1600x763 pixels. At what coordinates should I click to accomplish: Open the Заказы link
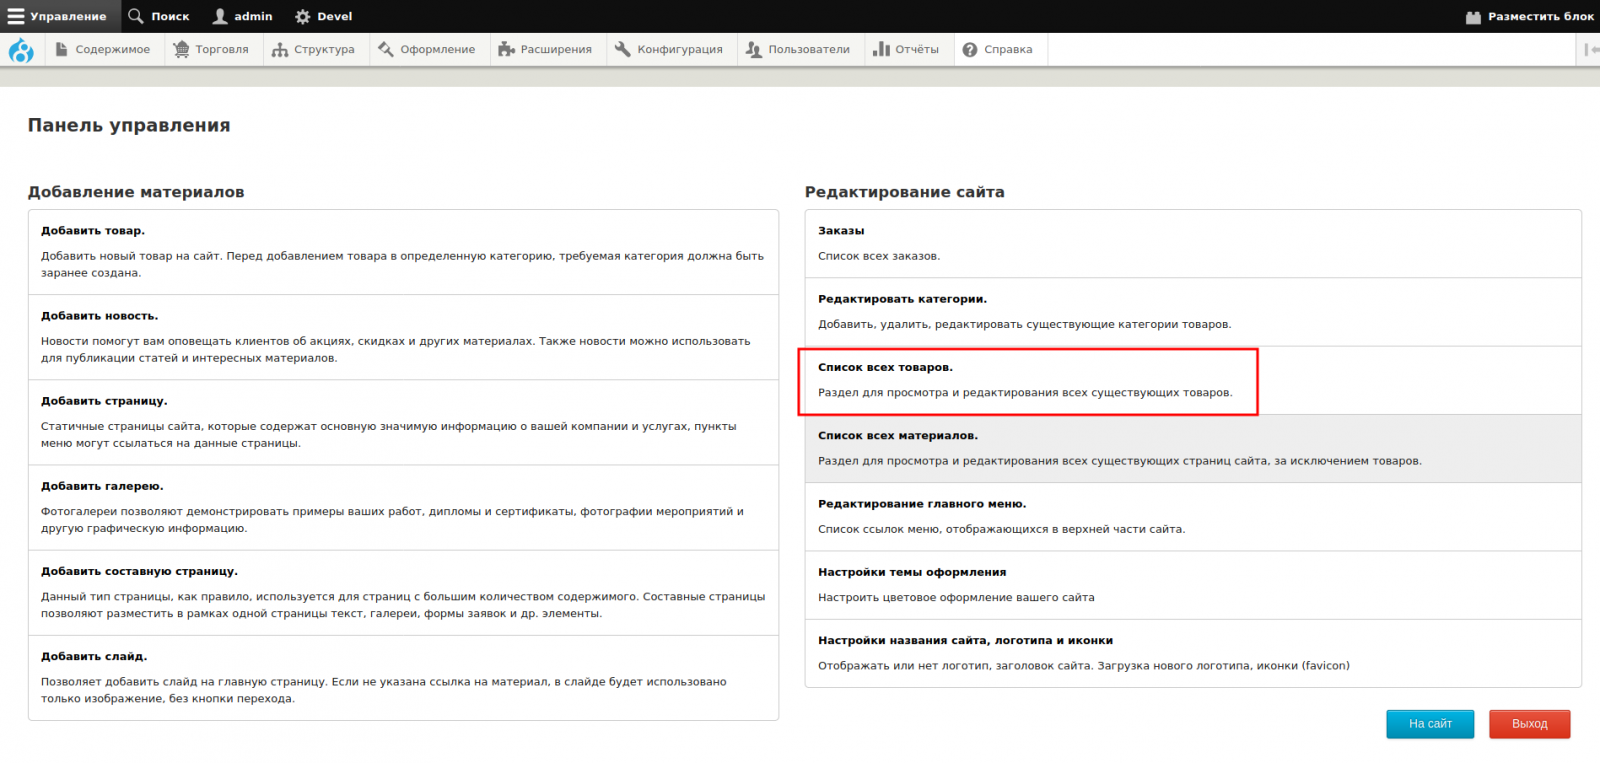(841, 231)
